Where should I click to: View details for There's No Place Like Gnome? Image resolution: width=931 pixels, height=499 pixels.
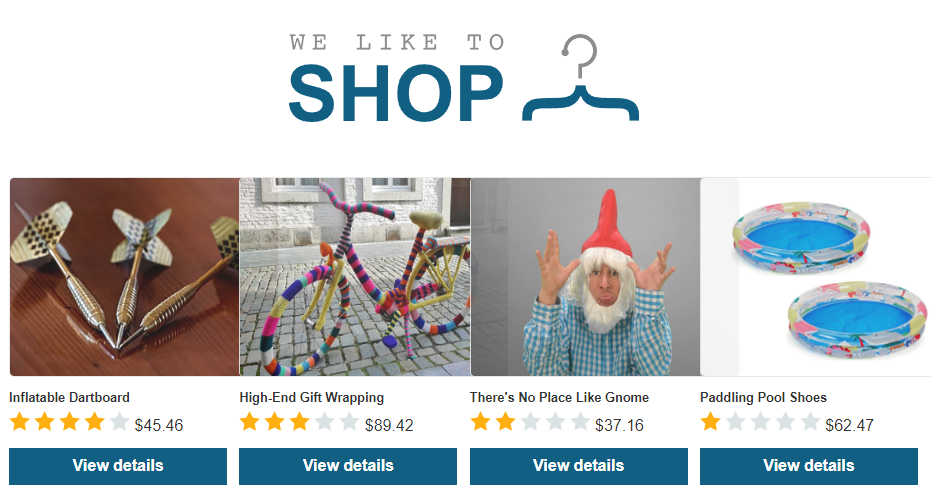tap(578, 466)
